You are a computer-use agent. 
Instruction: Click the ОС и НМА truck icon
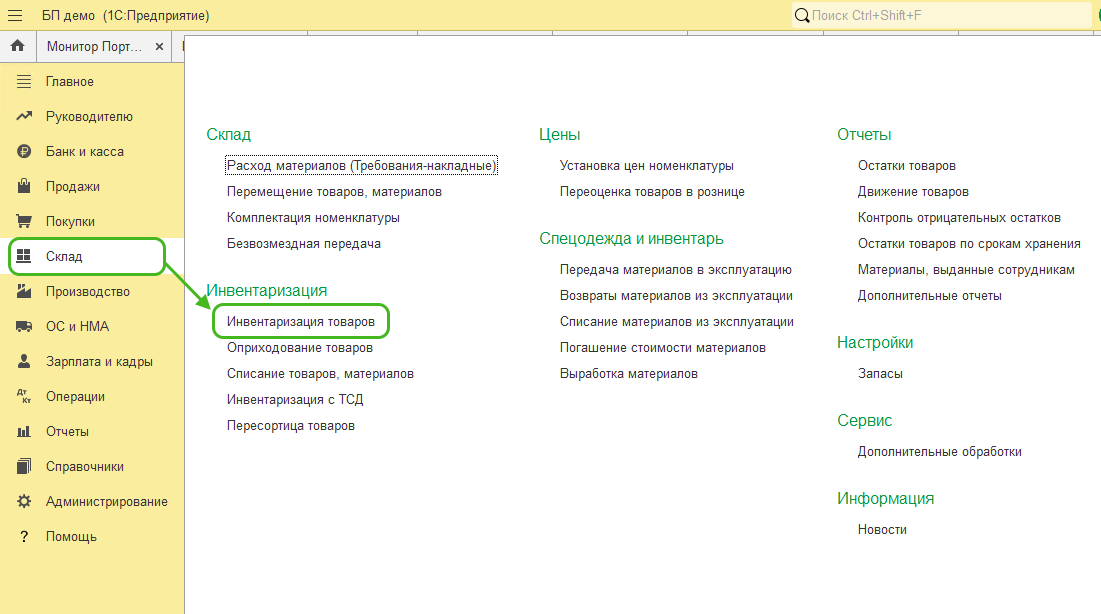(x=24, y=327)
